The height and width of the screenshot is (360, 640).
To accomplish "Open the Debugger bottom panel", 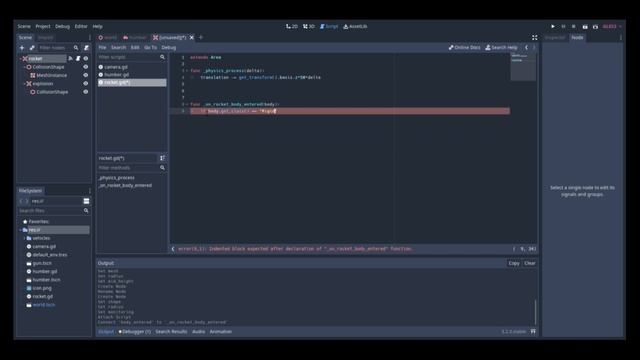I will (x=135, y=332).
